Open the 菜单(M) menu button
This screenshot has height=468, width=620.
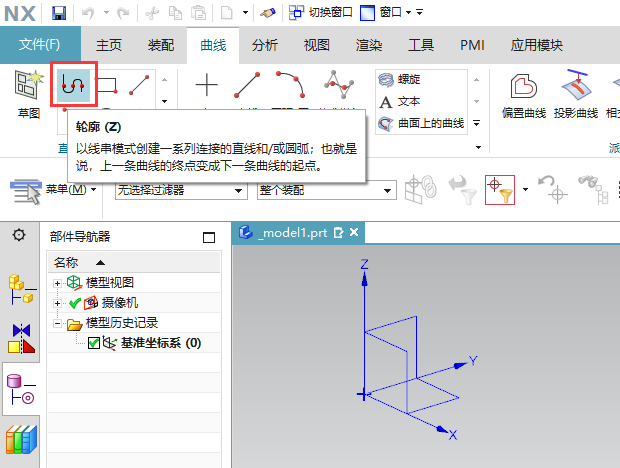tap(53, 190)
